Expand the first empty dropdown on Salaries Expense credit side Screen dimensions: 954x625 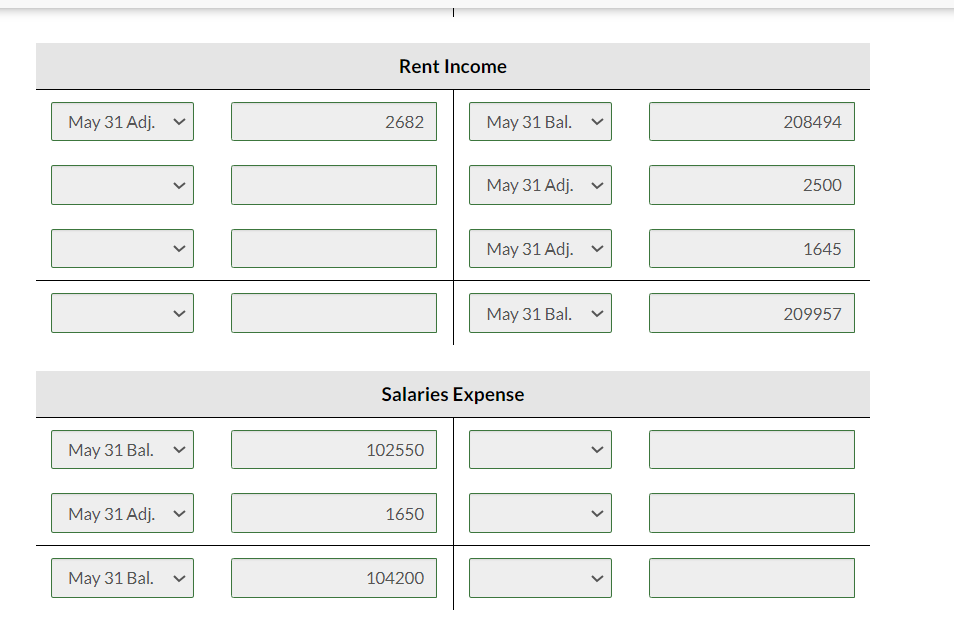click(x=540, y=449)
